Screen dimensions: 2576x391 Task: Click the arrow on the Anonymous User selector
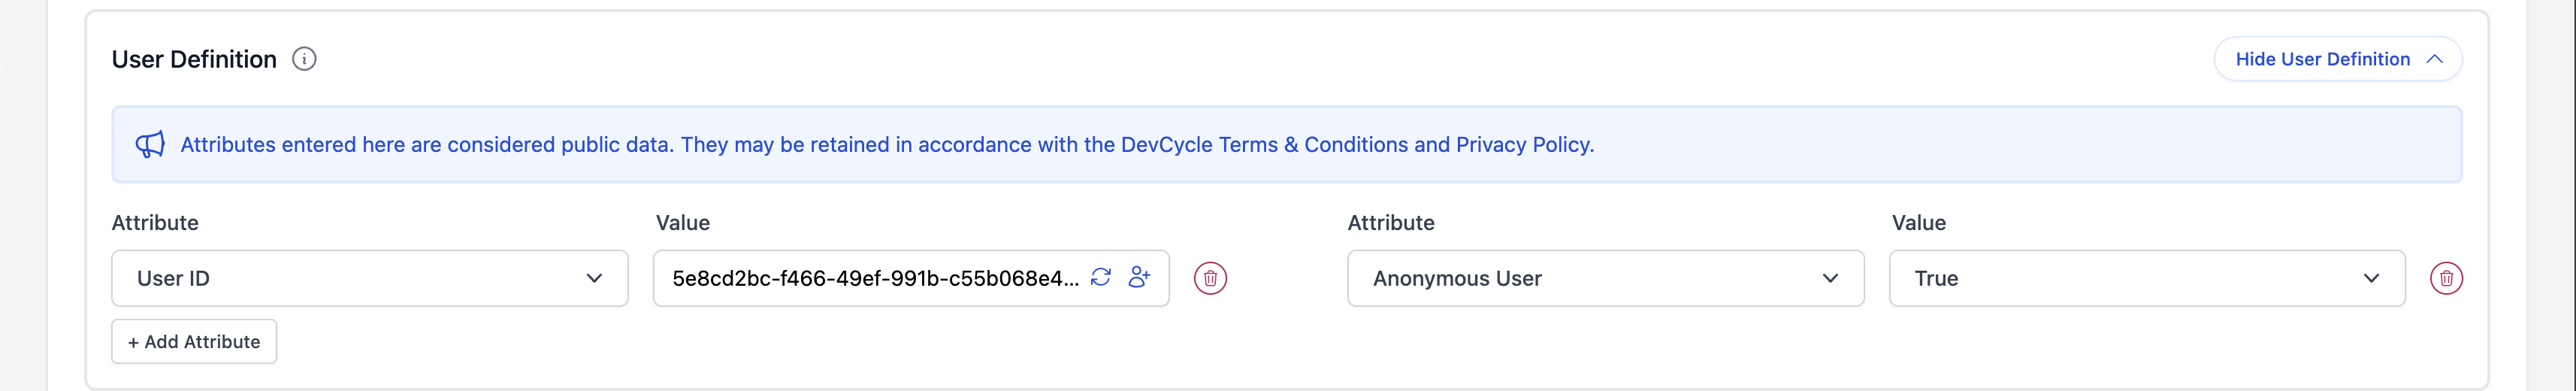pyautogui.click(x=1830, y=278)
